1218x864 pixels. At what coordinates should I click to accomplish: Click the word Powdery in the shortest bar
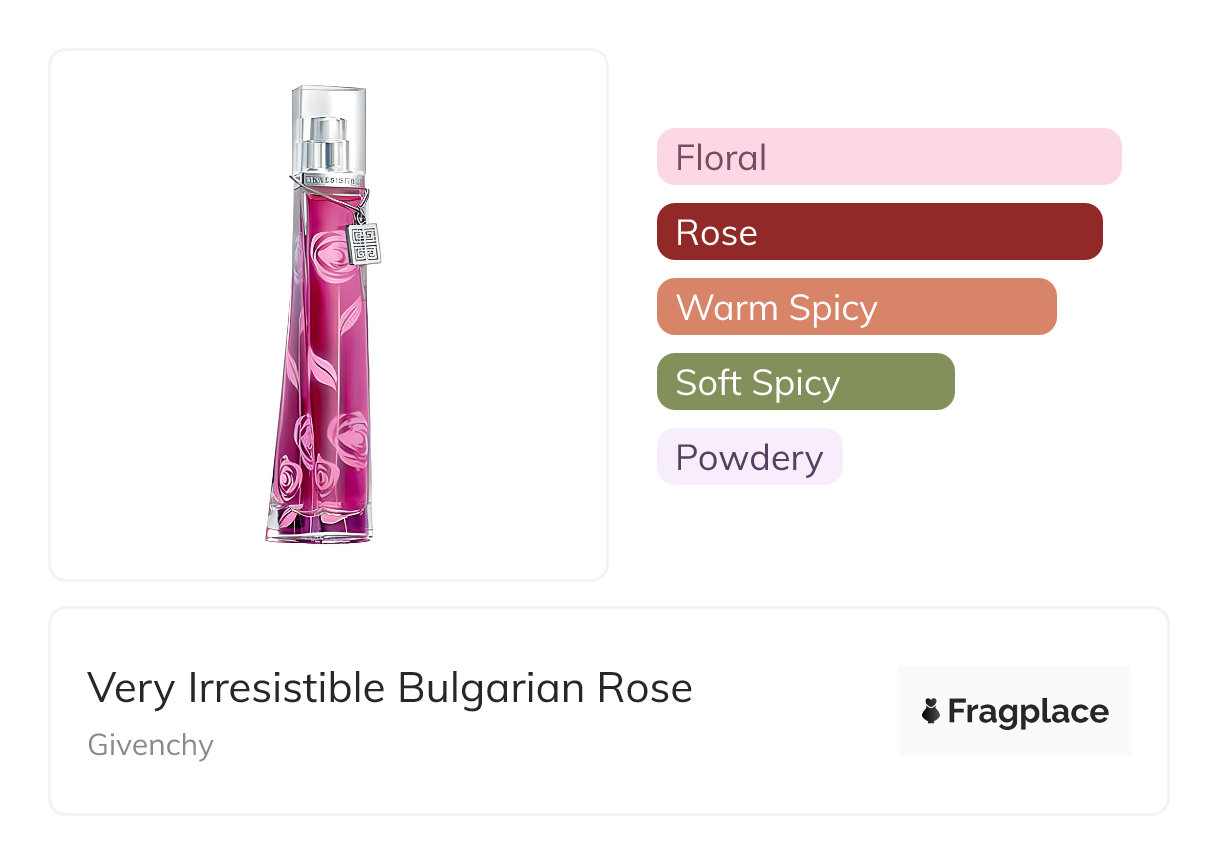pyautogui.click(x=749, y=458)
